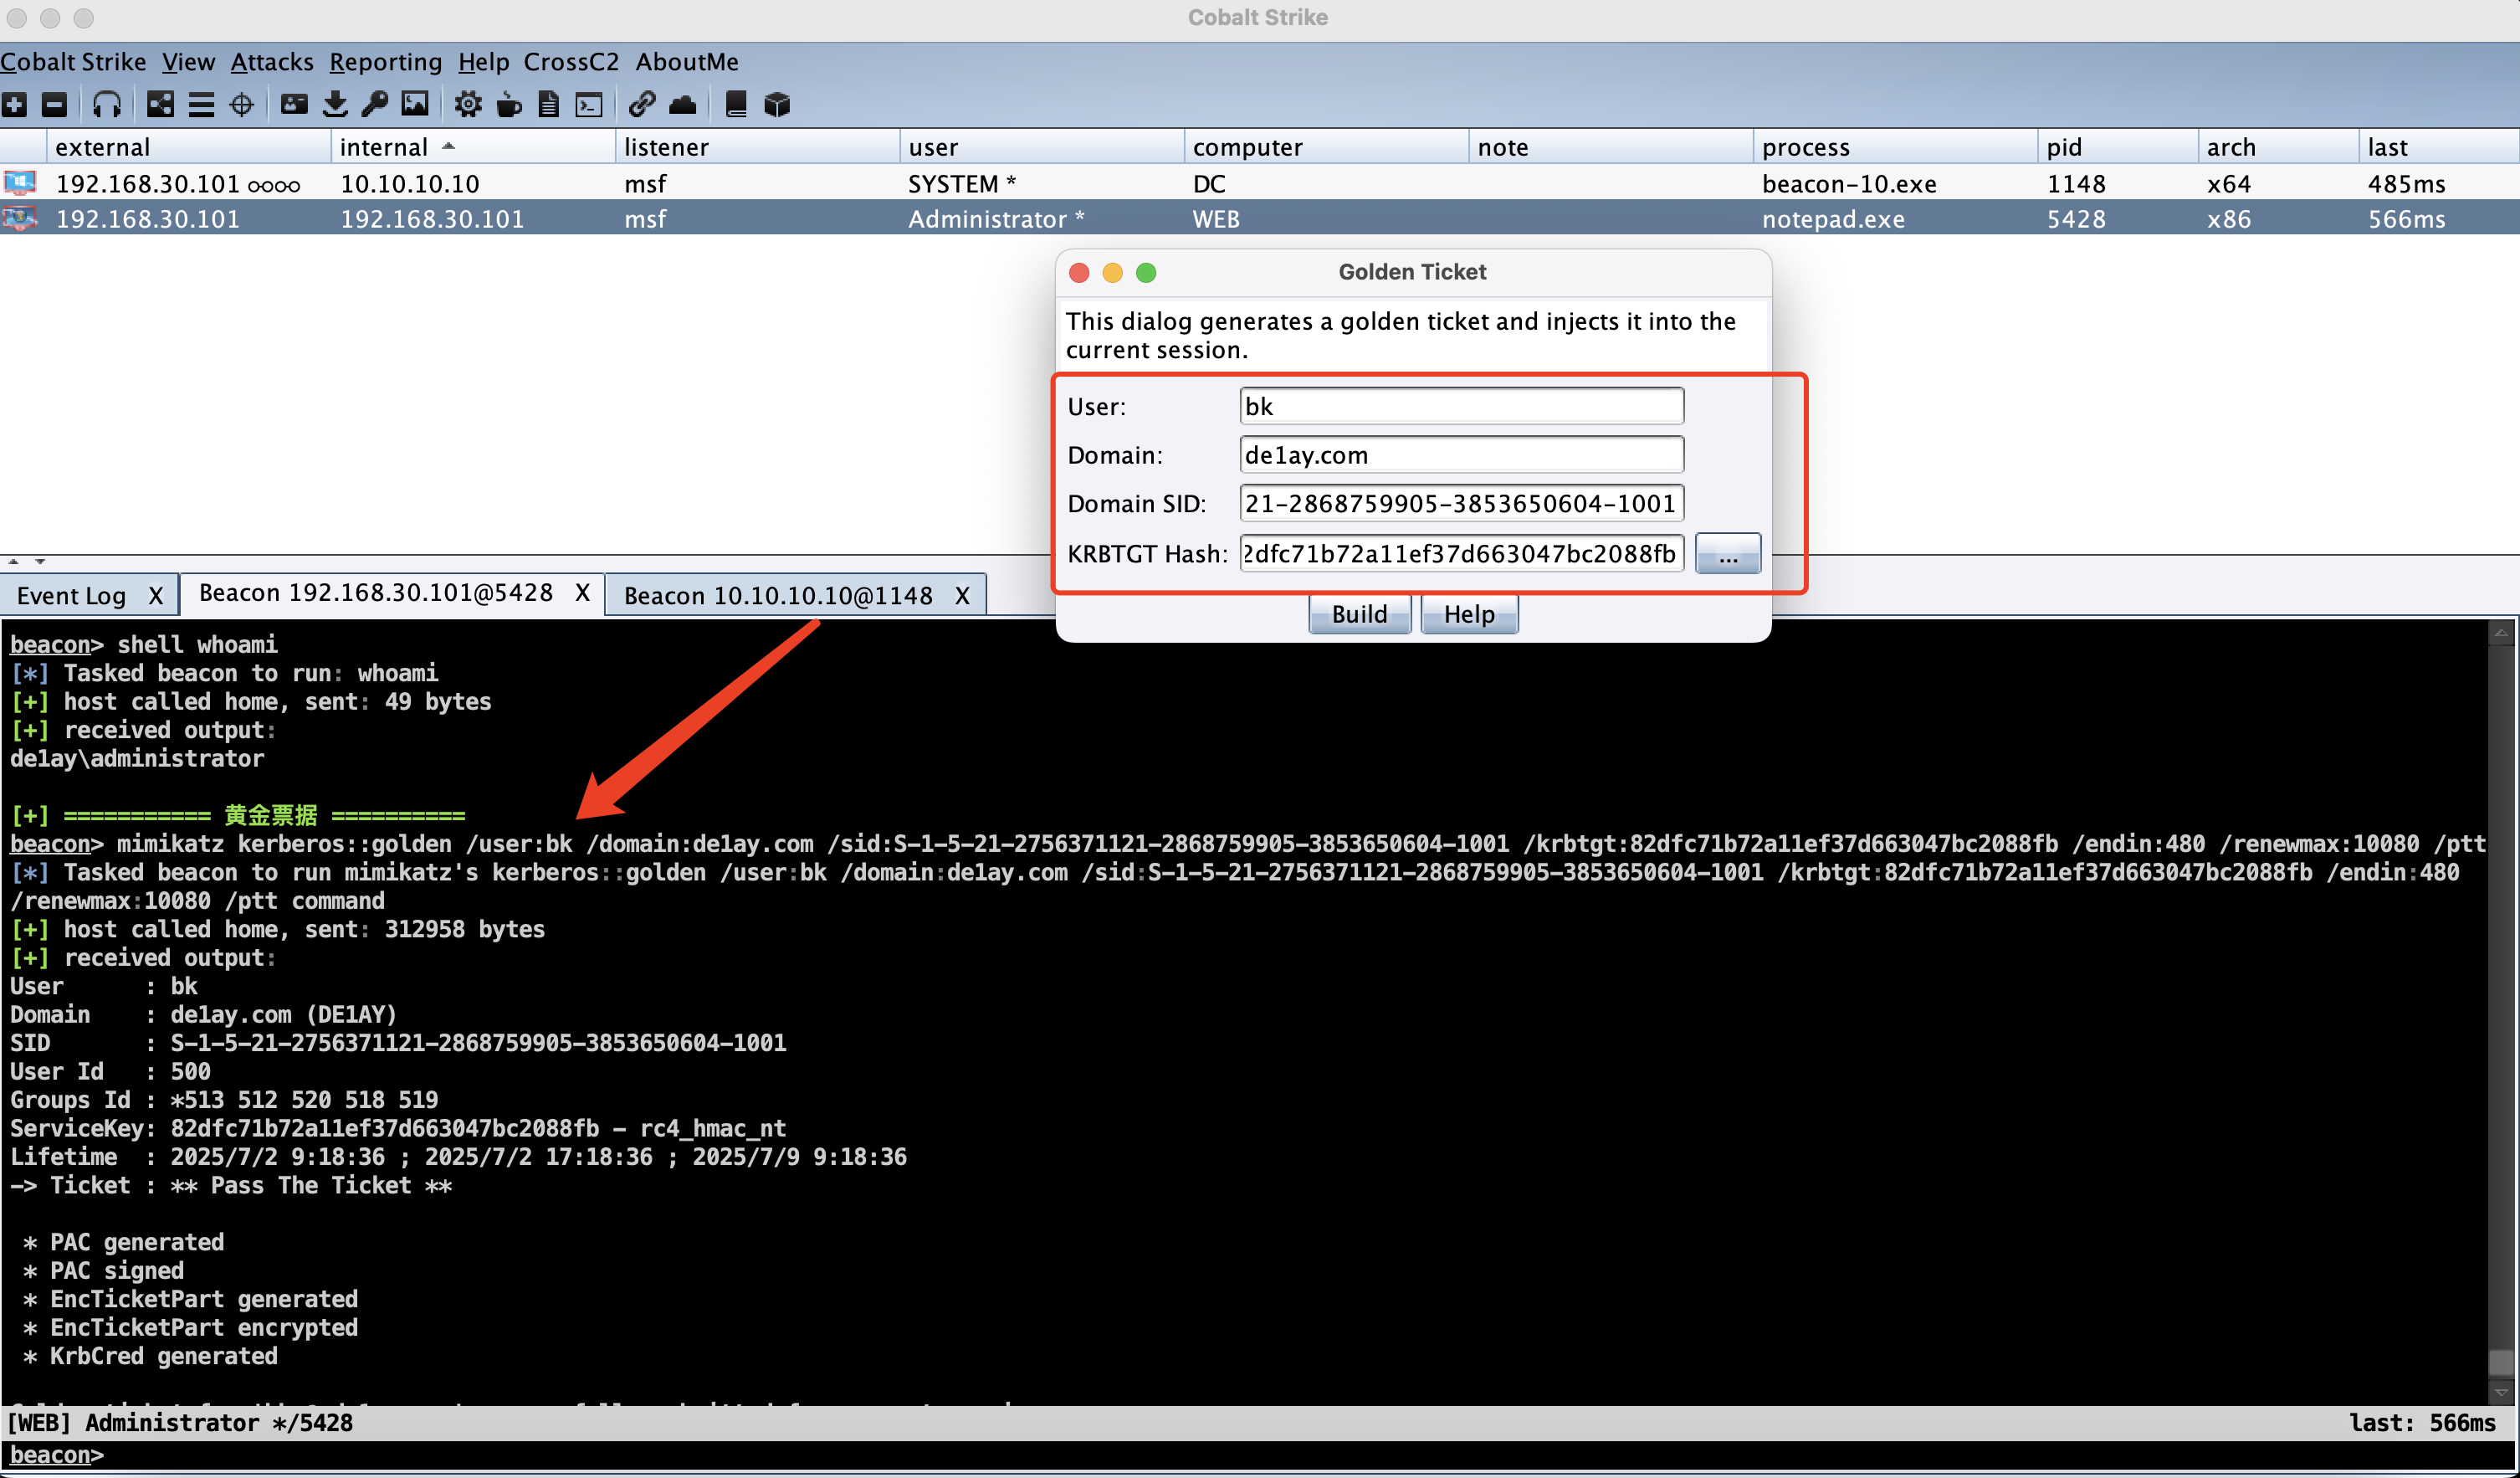This screenshot has height=1478, width=2520.
Task: Click the document icon for the Office macro
Action: [549, 104]
